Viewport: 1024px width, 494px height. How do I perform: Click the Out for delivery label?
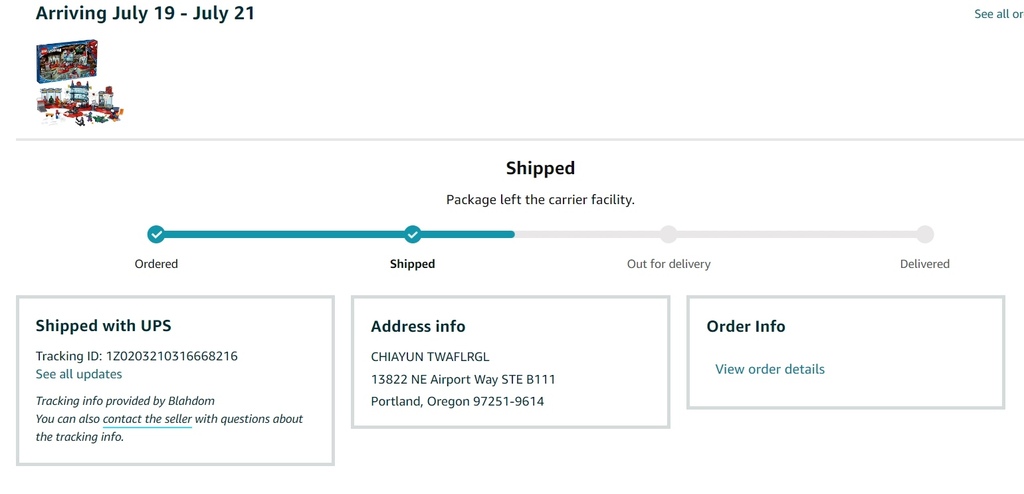(669, 264)
